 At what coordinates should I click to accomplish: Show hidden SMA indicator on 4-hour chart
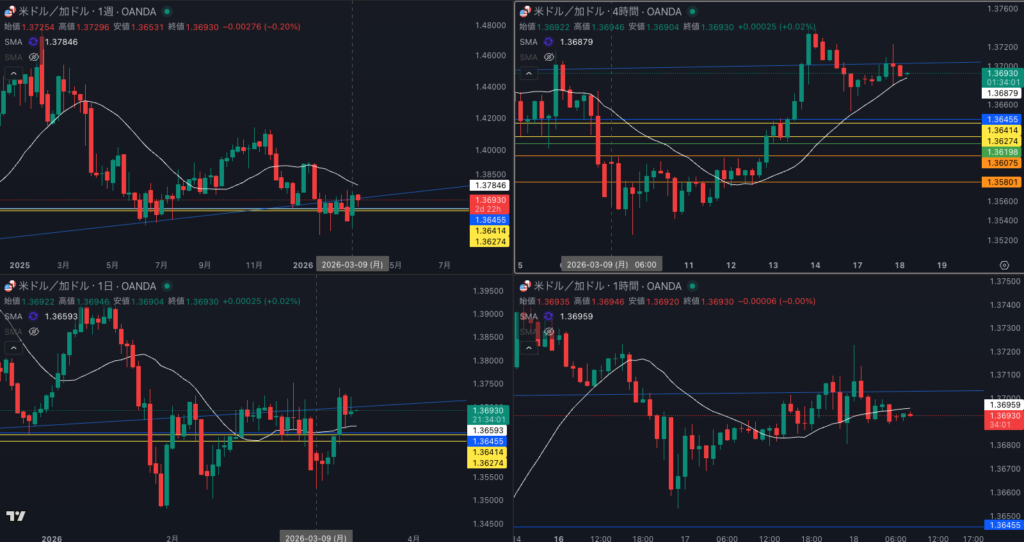(548, 58)
